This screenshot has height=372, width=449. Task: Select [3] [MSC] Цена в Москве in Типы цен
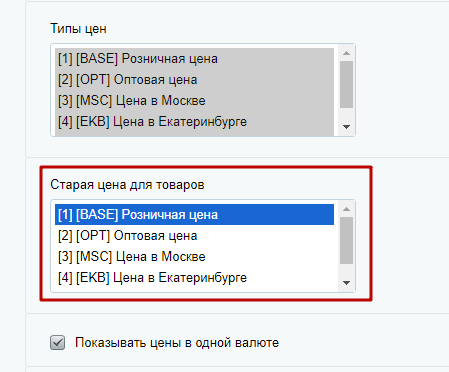coord(194,101)
